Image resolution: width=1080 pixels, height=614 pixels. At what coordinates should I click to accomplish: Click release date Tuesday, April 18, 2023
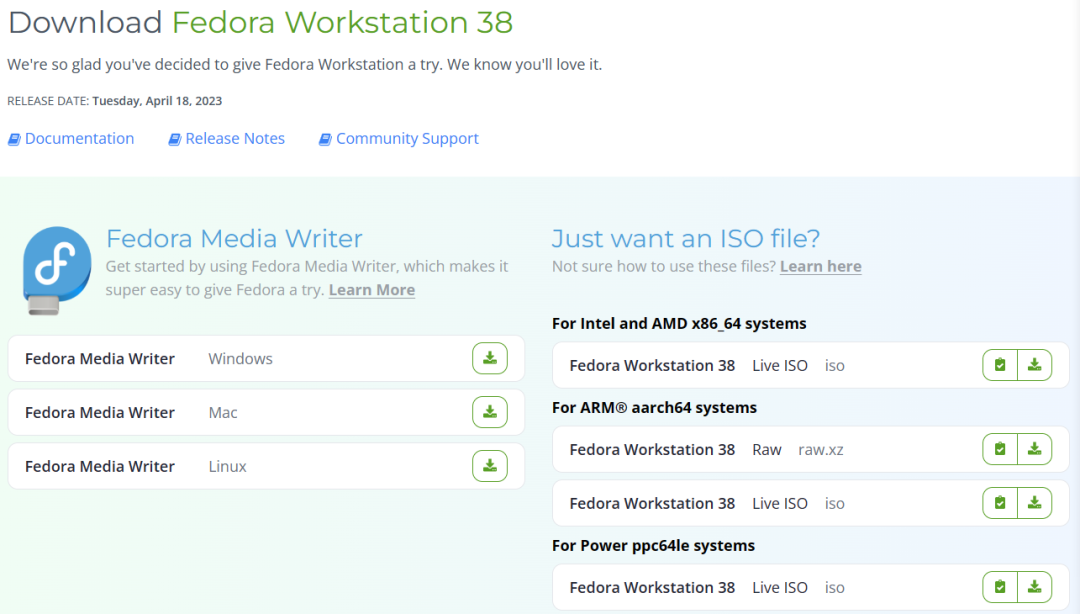(x=157, y=101)
